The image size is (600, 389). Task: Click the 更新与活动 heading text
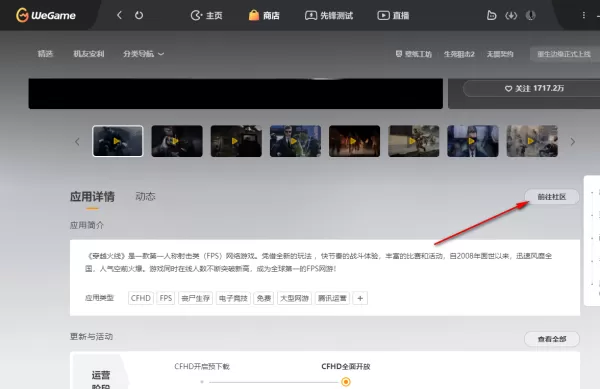pyautogui.click(x=91, y=337)
